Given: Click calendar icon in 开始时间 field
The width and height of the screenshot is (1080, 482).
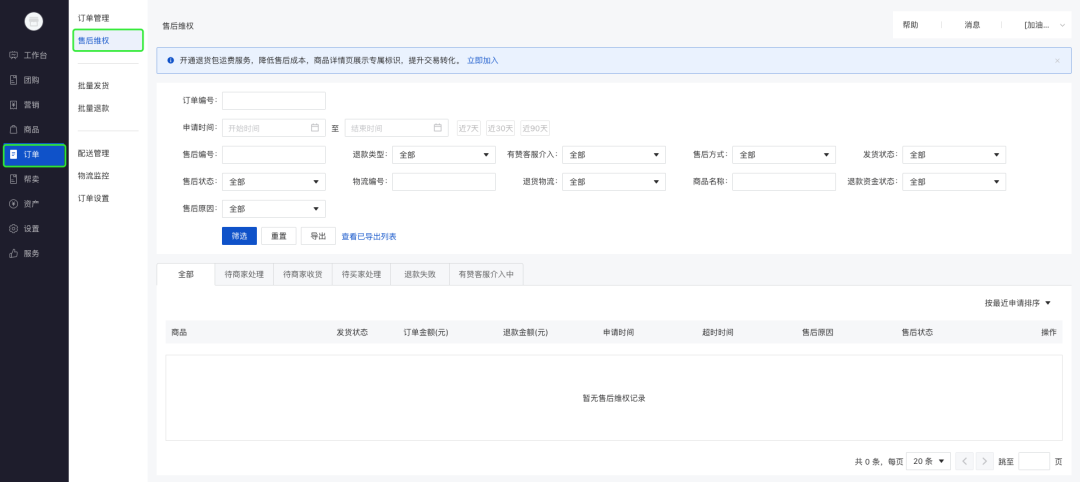Looking at the screenshot, I should [315, 127].
